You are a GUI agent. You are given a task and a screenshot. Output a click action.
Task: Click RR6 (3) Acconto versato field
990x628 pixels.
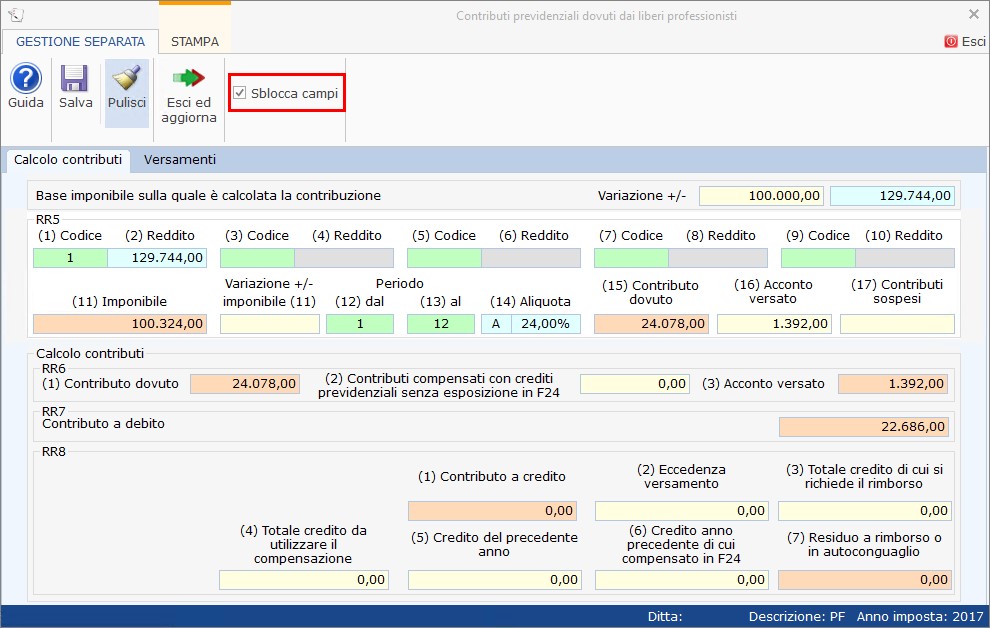(893, 384)
